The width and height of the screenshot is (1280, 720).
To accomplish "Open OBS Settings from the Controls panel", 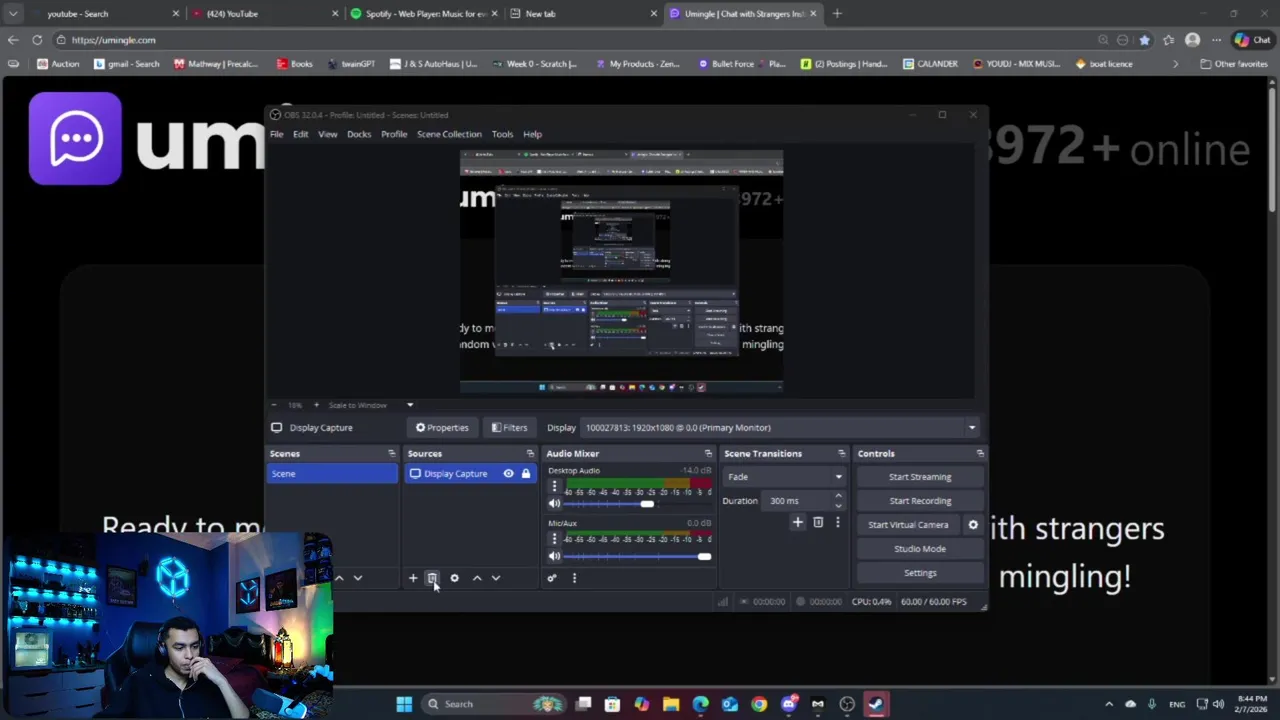I will coord(920,573).
